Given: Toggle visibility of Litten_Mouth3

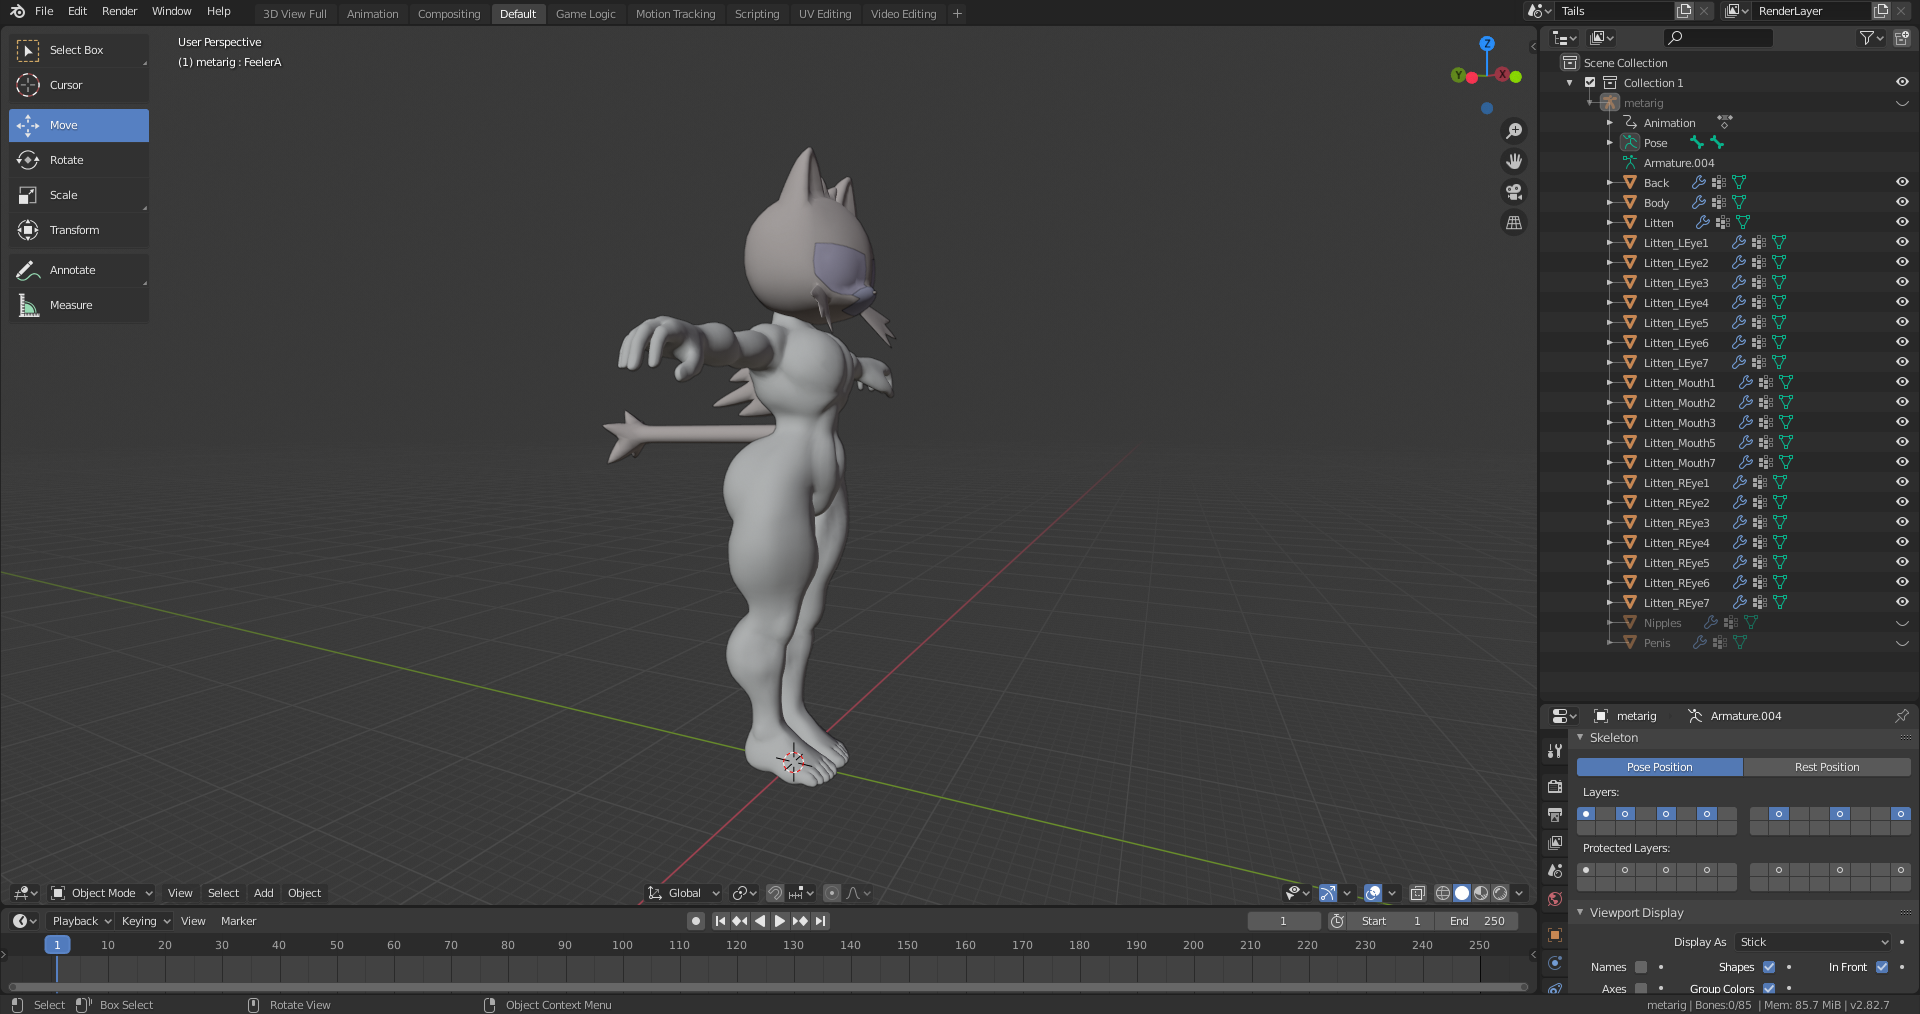Looking at the screenshot, I should click(1902, 423).
